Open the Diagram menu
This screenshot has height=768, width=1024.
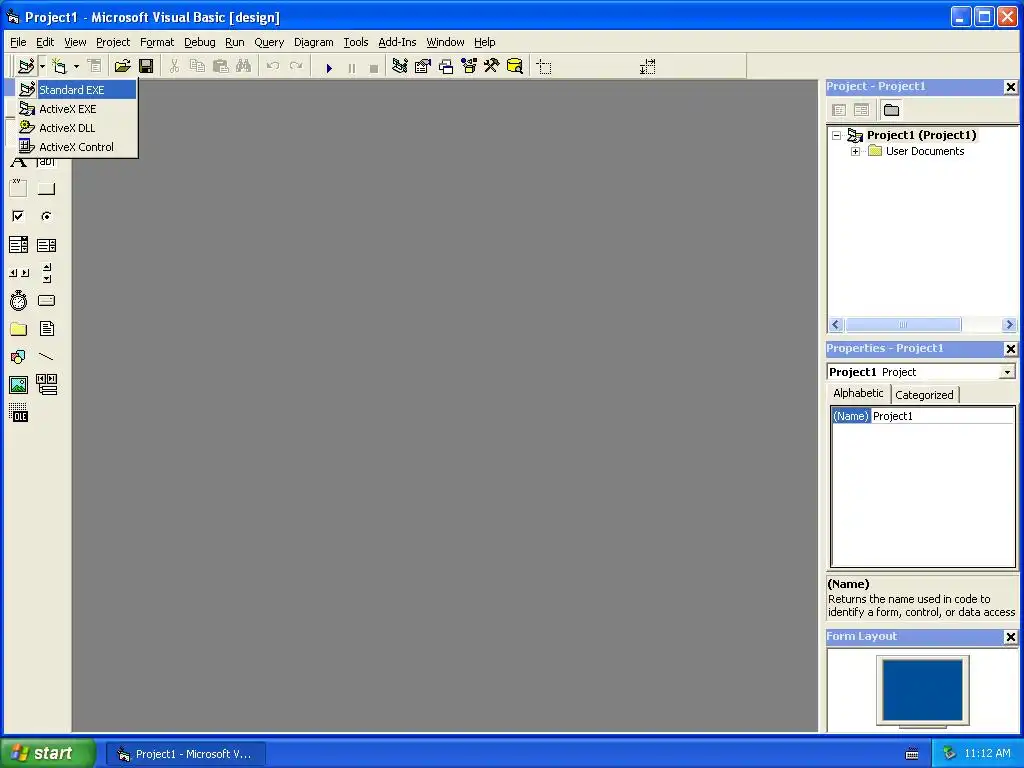(313, 42)
